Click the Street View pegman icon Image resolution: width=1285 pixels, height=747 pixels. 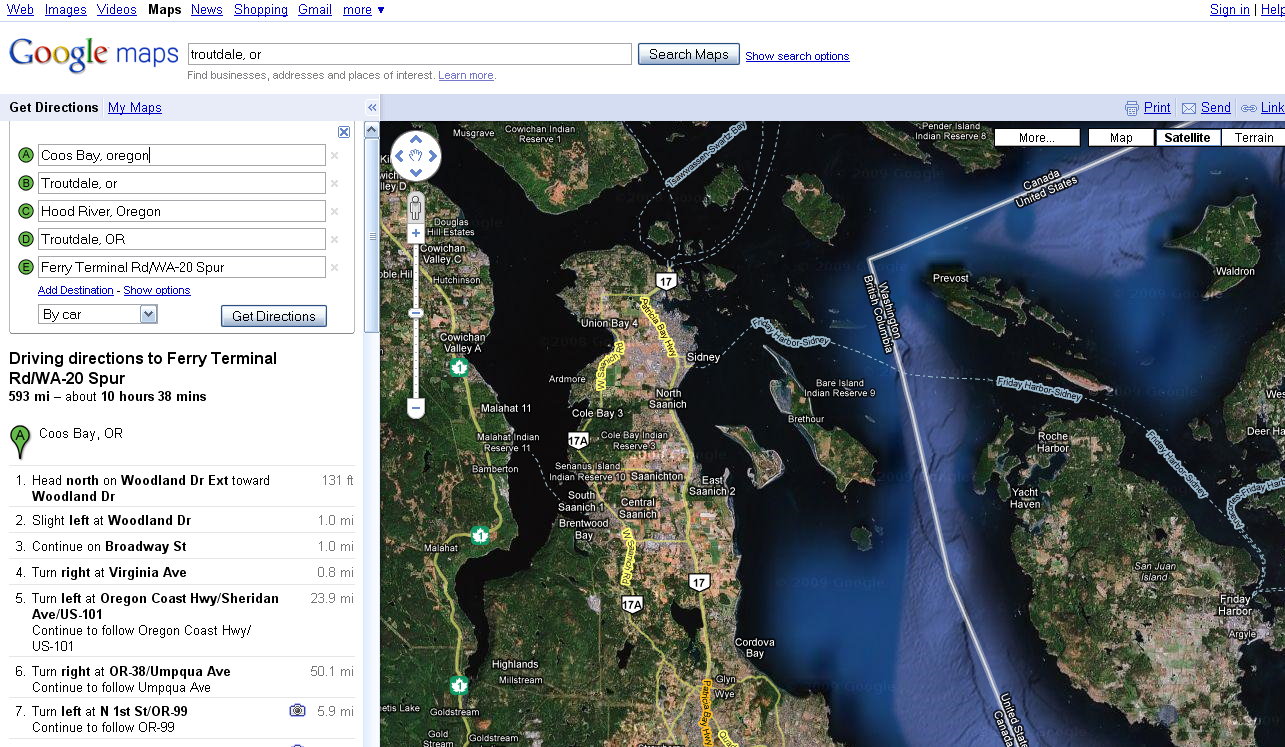pyautogui.click(x=416, y=207)
